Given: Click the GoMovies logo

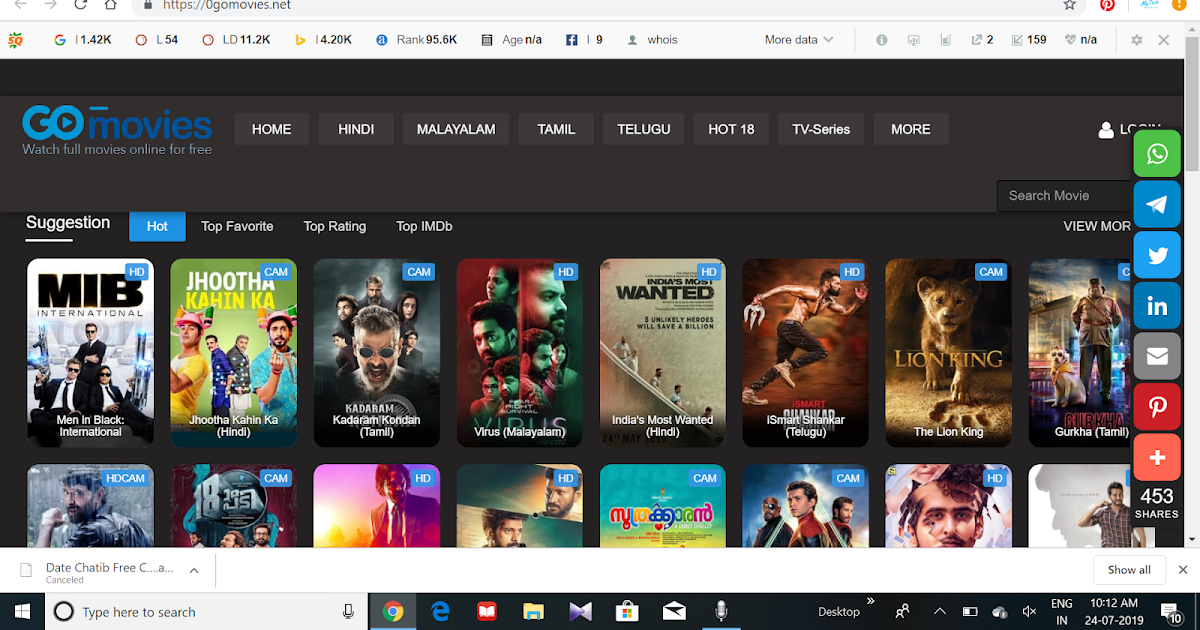Looking at the screenshot, I should [117, 129].
